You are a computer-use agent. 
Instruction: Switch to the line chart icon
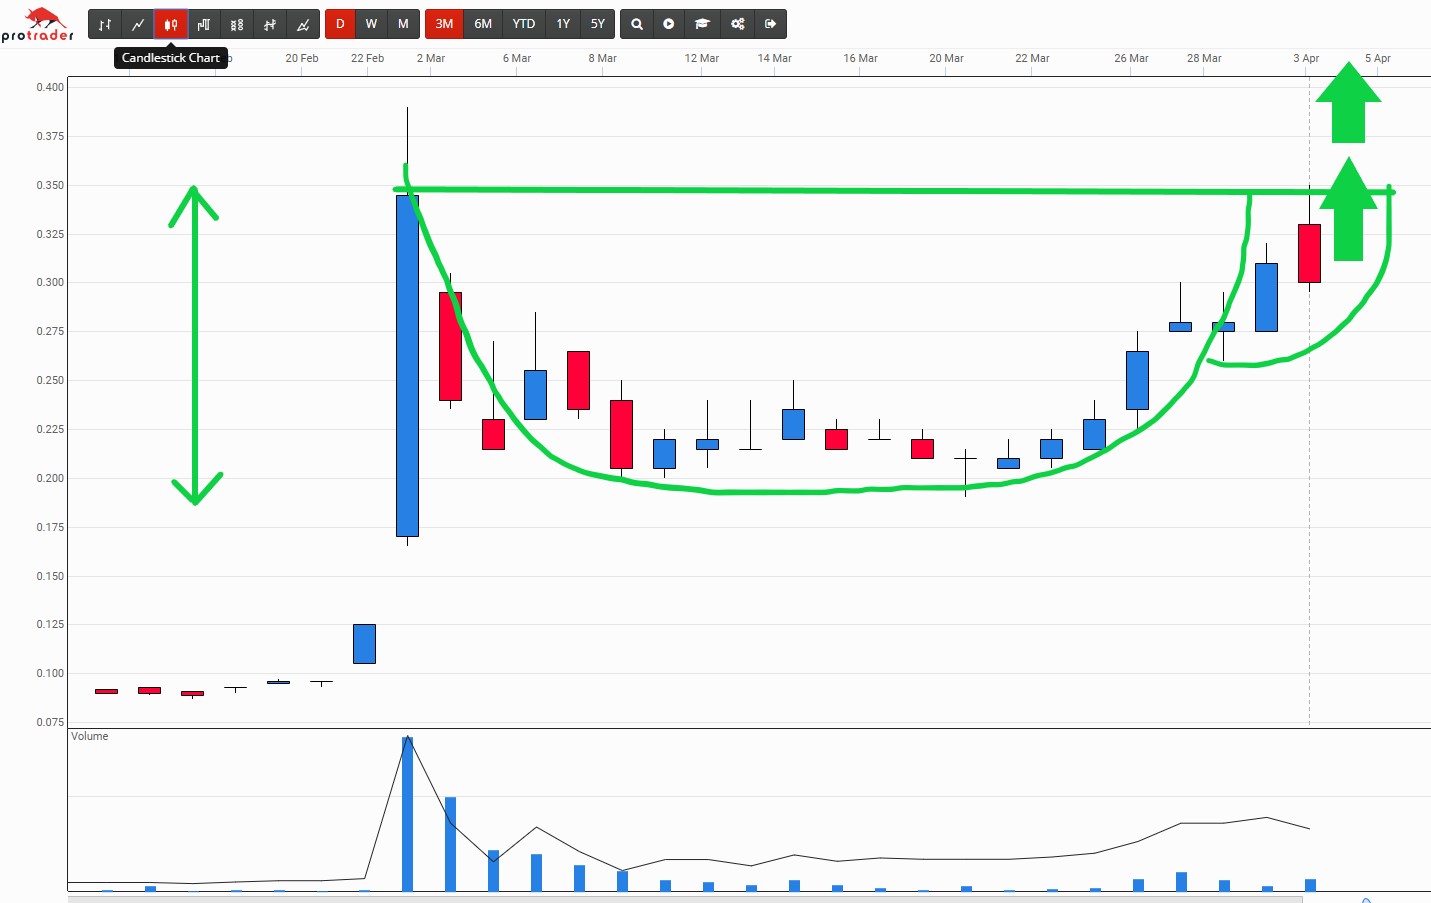point(138,24)
